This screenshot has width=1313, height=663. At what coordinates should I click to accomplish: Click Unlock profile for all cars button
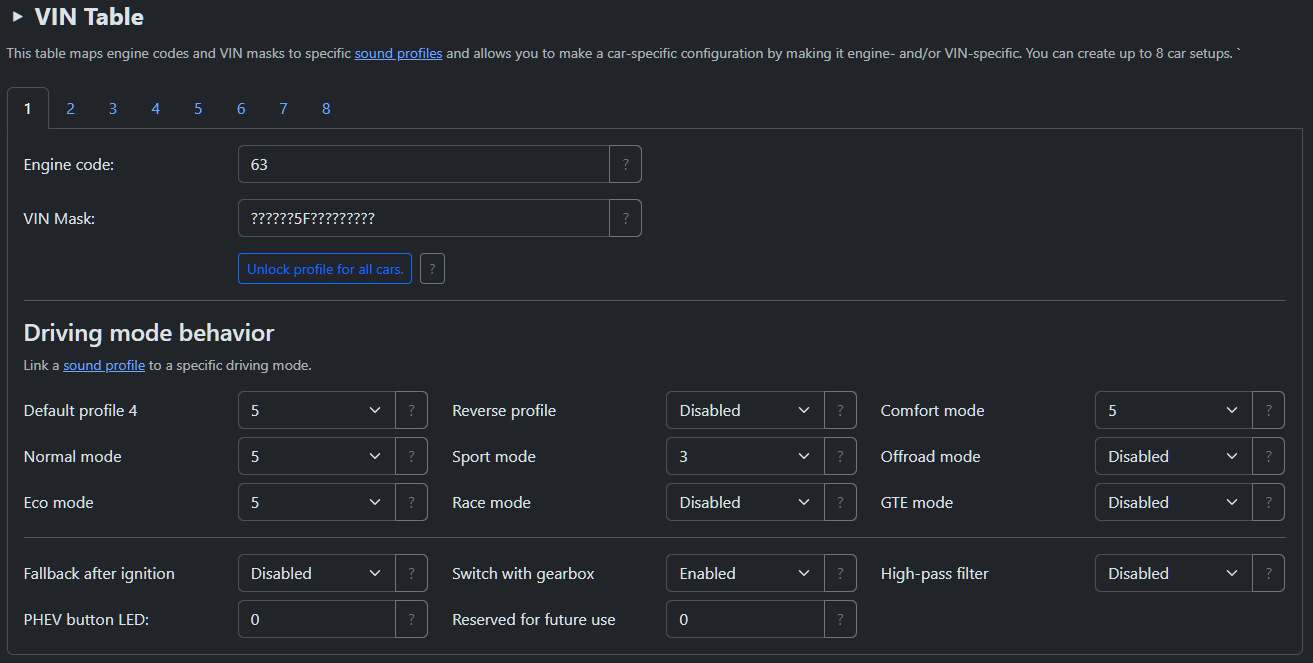[325, 269]
